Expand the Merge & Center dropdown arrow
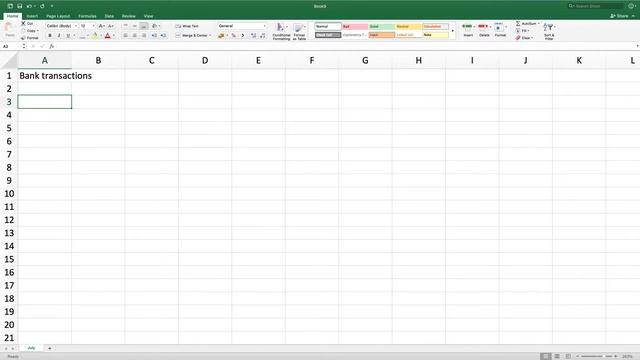The height and width of the screenshot is (360, 640). click(x=211, y=36)
